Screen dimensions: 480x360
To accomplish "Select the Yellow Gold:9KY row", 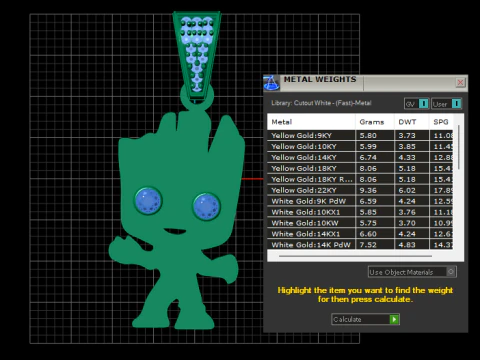I will [x=360, y=135].
